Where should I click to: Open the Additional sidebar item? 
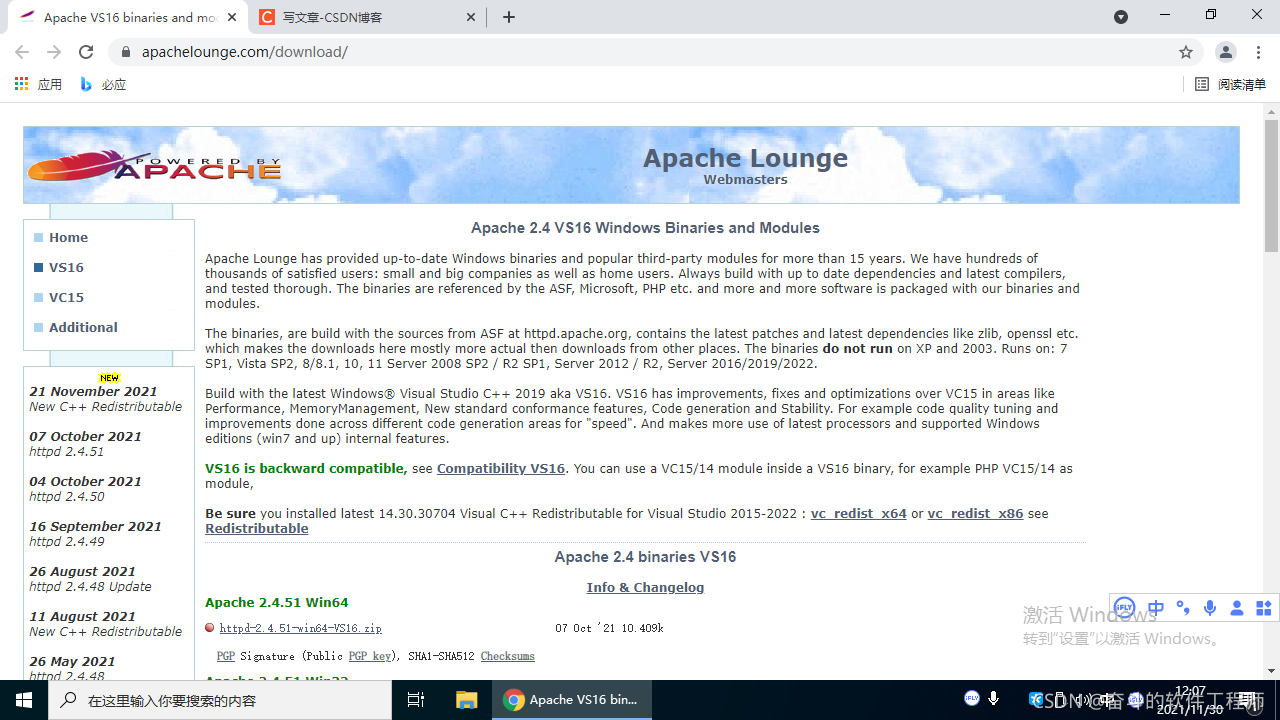pyautogui.click(x=83, y=327)
